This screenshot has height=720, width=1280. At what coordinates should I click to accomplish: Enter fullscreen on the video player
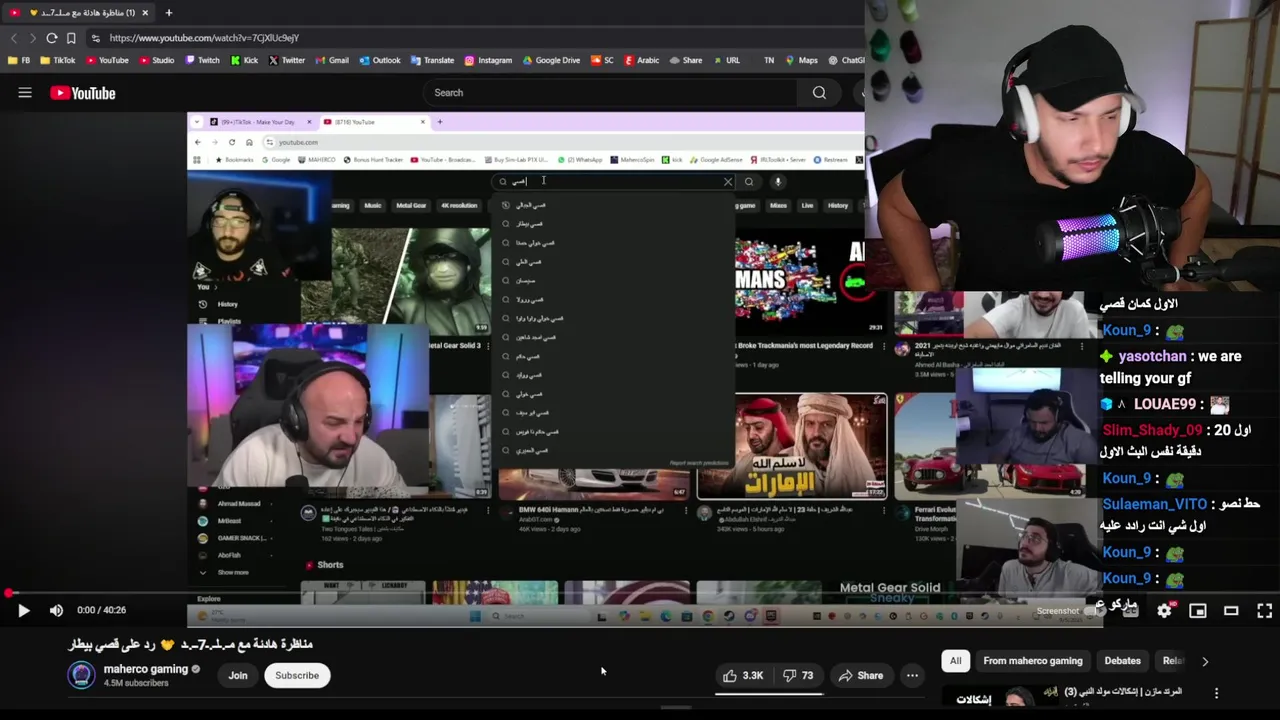pyautogui.click(x=1264, y=610)
